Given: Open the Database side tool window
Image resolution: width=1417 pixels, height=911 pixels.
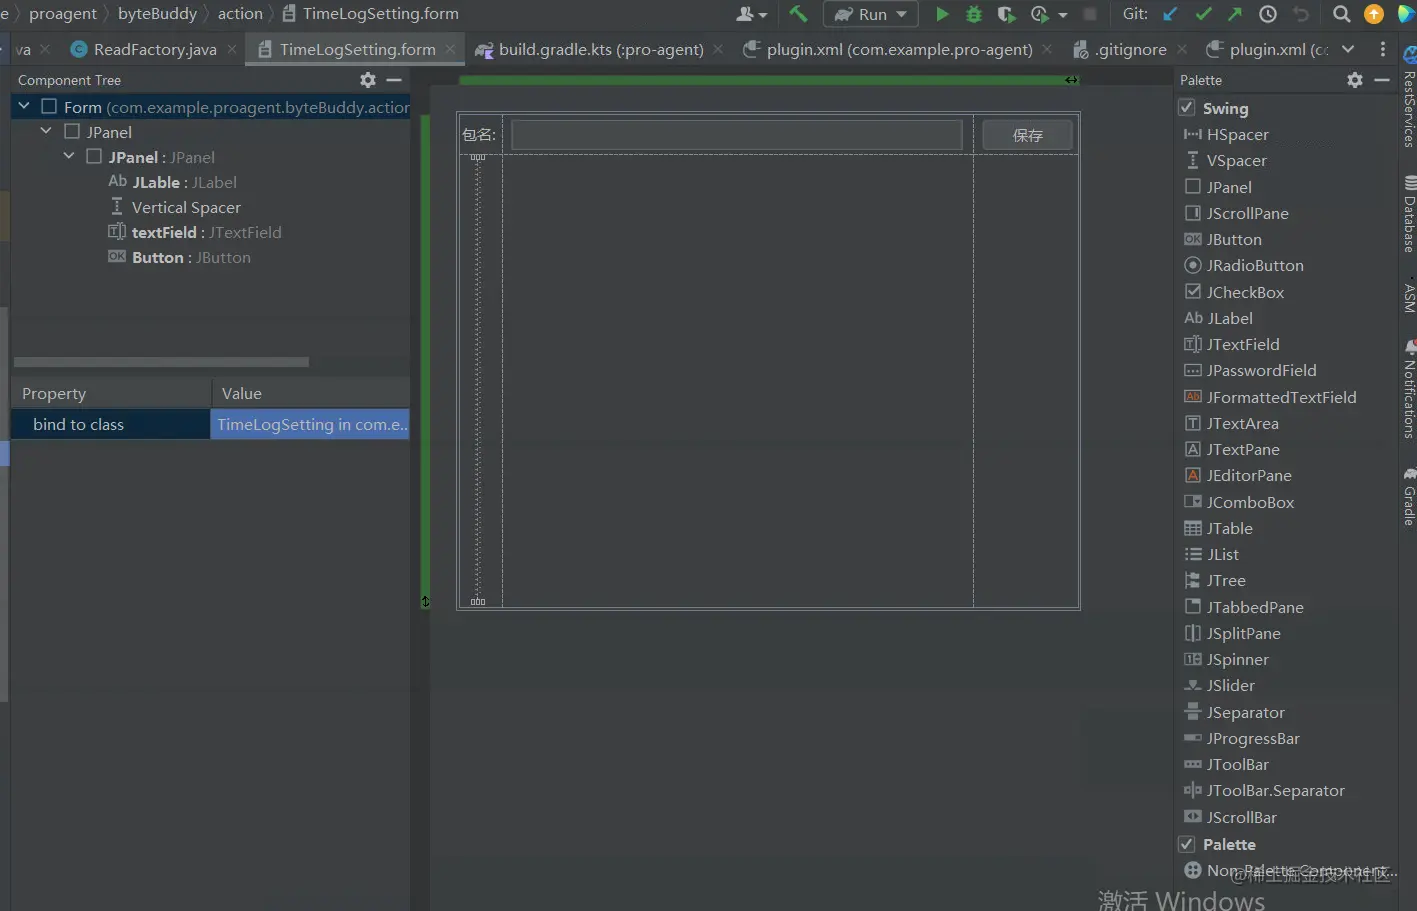Looking at the screenshot, I should pos(1409,215).
